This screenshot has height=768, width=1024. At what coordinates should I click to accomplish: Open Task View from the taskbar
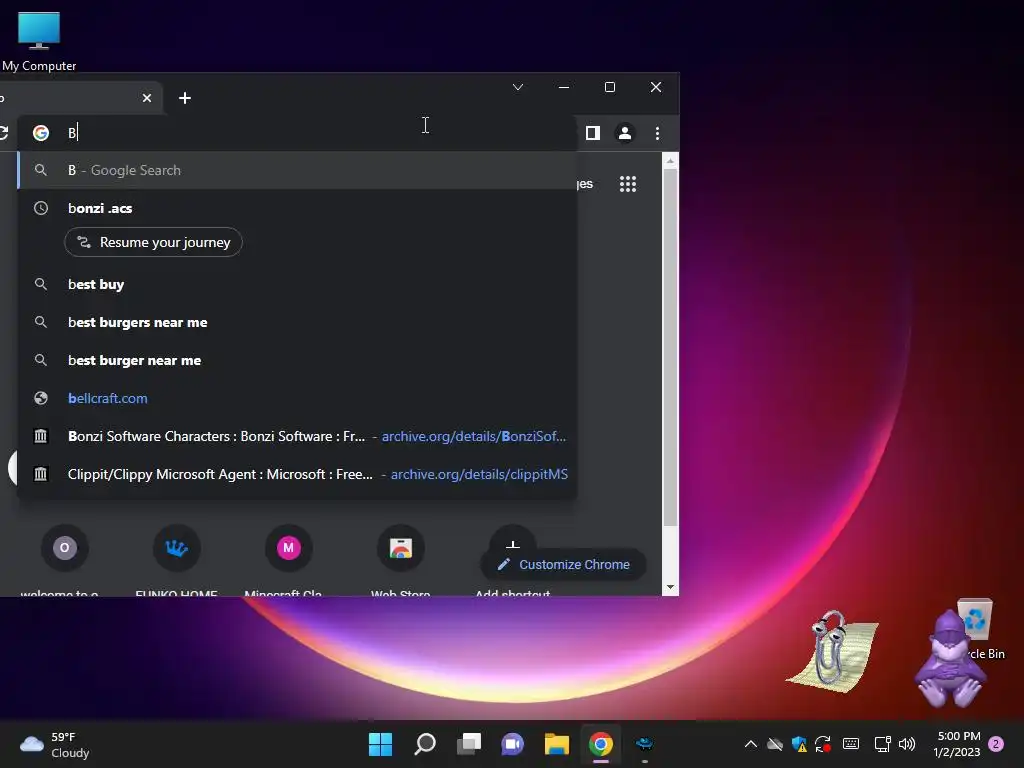point(469,744)
